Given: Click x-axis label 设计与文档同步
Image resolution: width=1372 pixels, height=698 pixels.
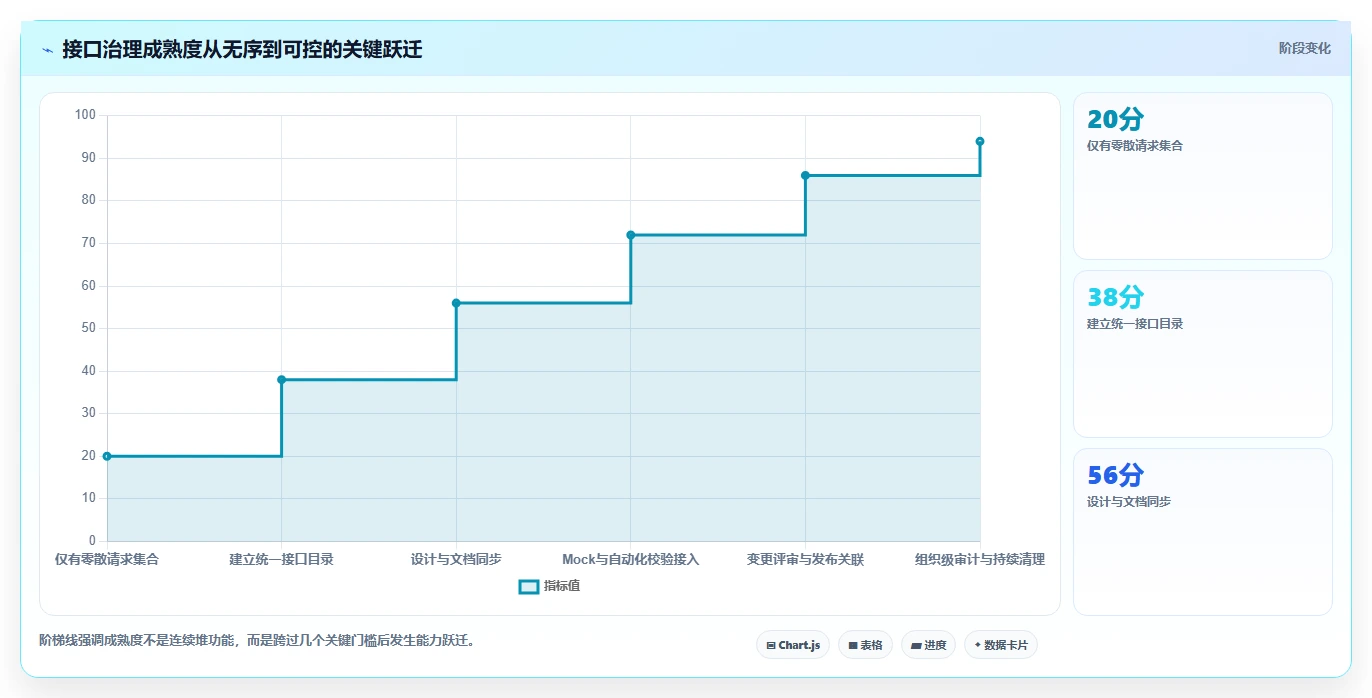Looking at the screenshot, I should tap(456, 559).
